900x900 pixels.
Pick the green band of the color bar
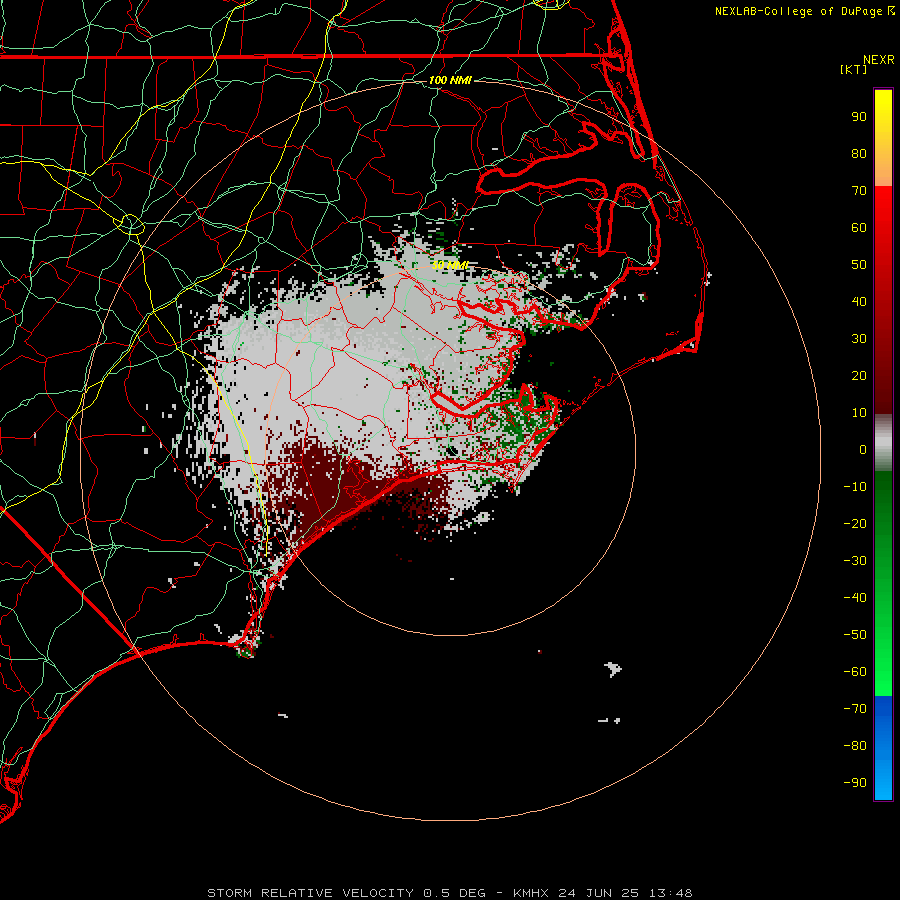click(x=883, y=583)
